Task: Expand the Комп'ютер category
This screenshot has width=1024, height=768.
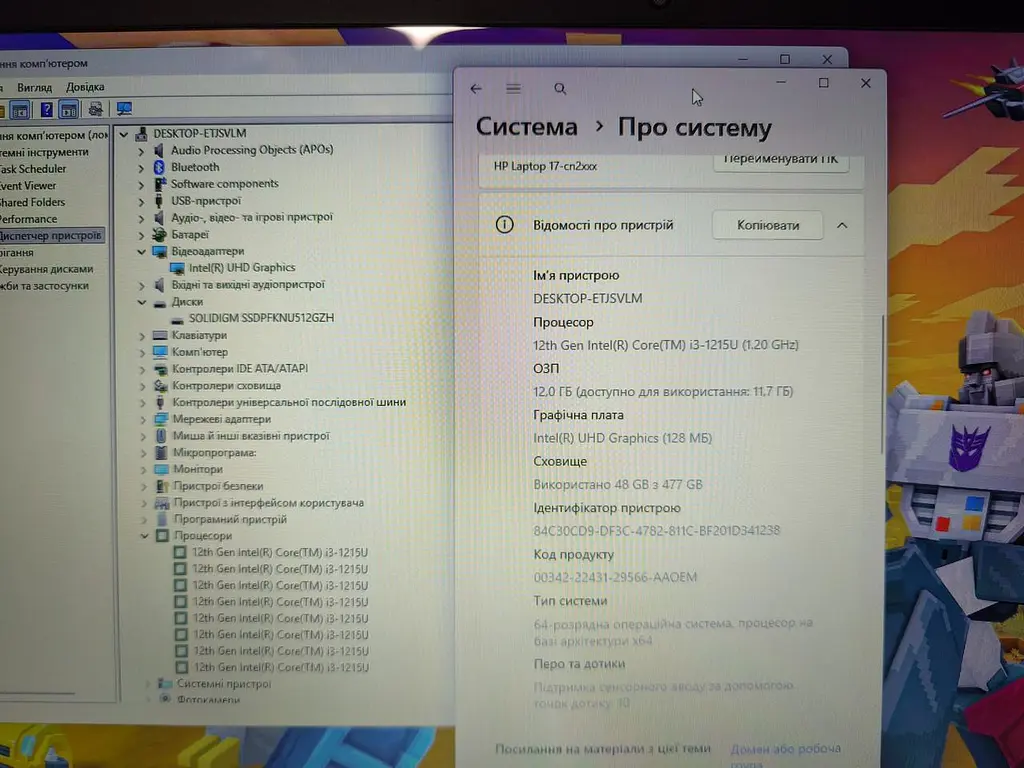Action: 142,353
